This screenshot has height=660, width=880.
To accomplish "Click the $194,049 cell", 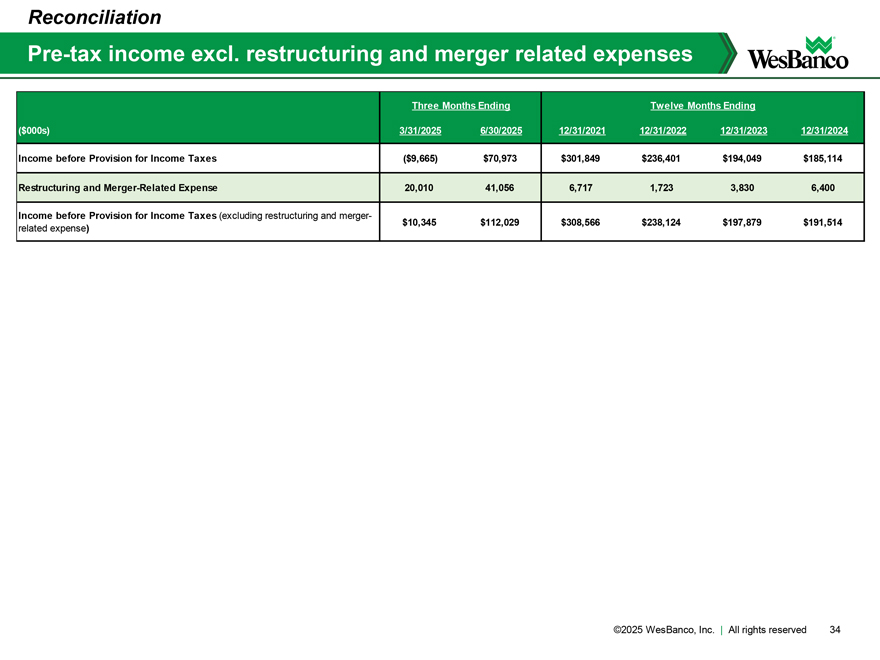I will [x=742, y=158].
